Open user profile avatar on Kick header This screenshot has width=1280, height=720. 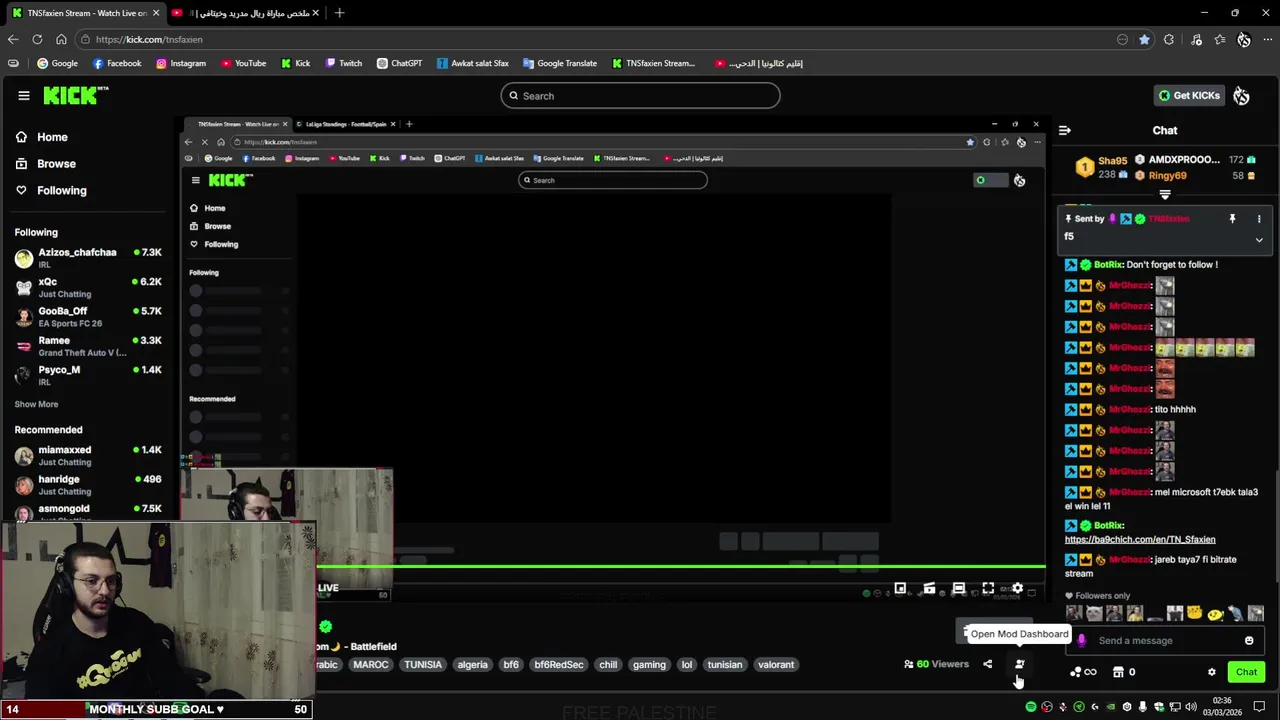(x=1241, y=96)
